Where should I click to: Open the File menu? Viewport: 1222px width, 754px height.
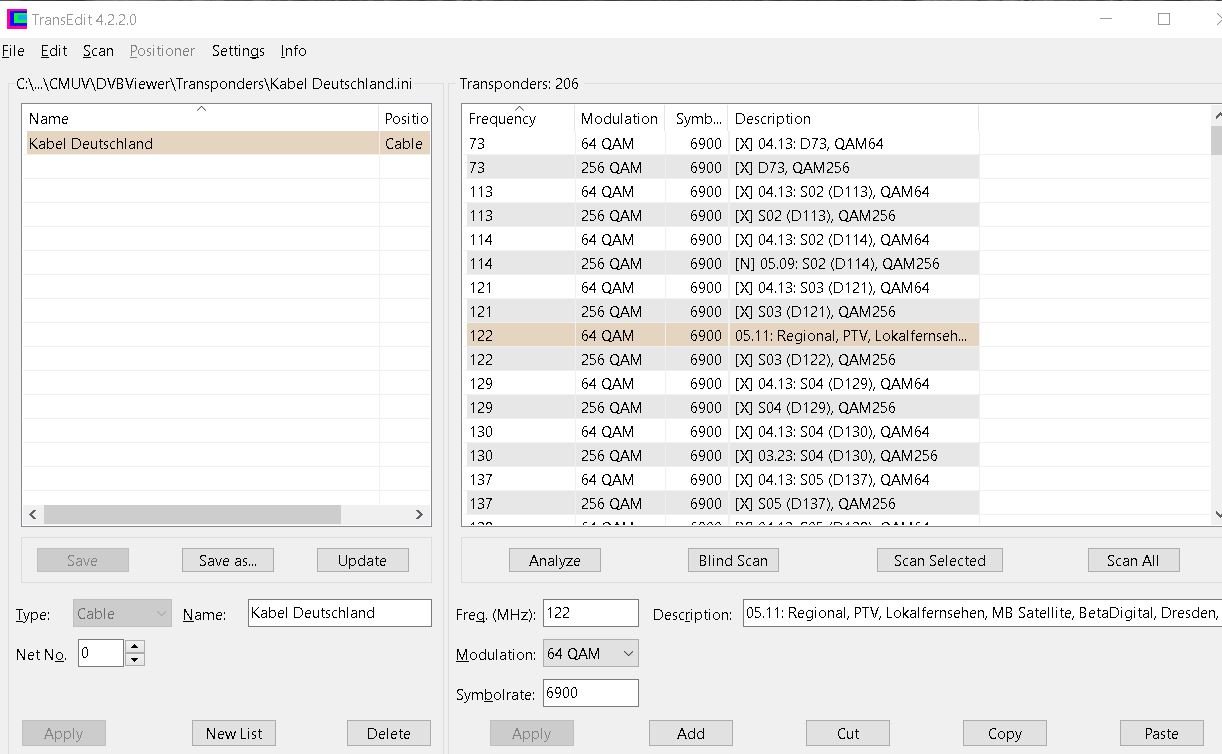point(13,51)
